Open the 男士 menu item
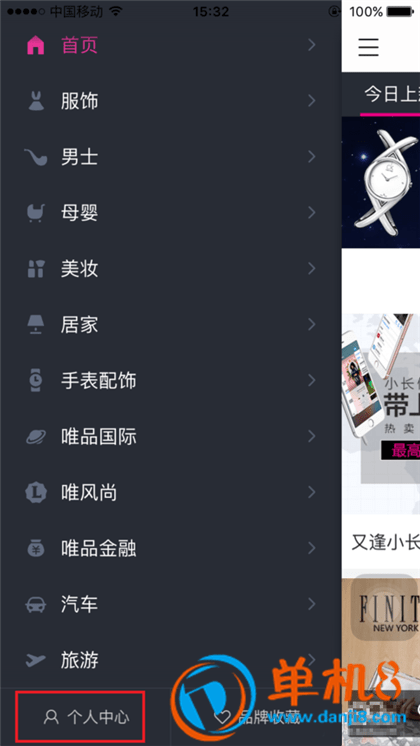The image size is (420, 746). [171, 157]
